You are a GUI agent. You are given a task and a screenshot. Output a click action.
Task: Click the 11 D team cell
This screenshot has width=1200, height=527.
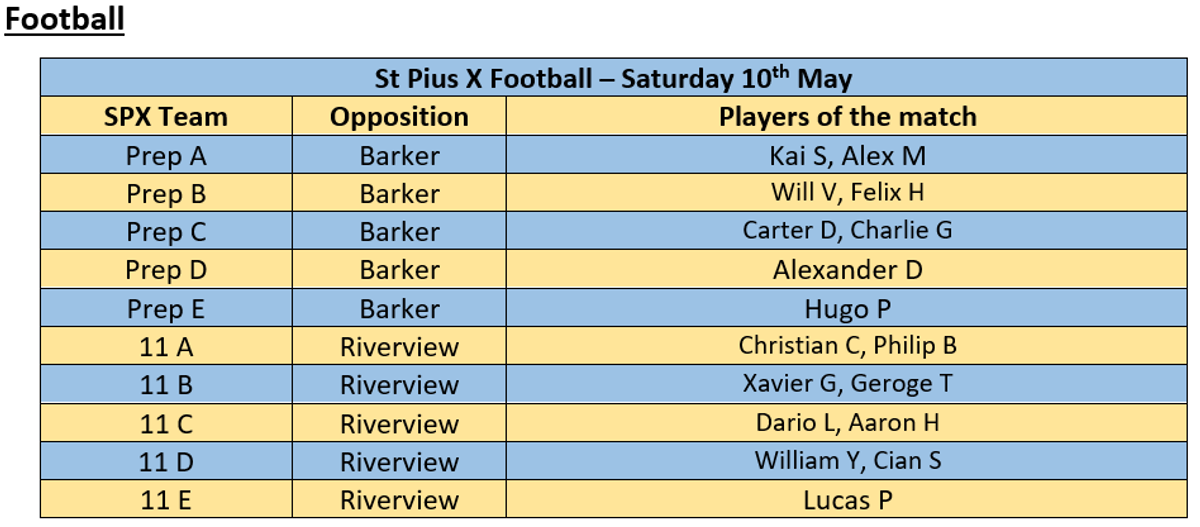pyautogui.click(x=166, y=462)
